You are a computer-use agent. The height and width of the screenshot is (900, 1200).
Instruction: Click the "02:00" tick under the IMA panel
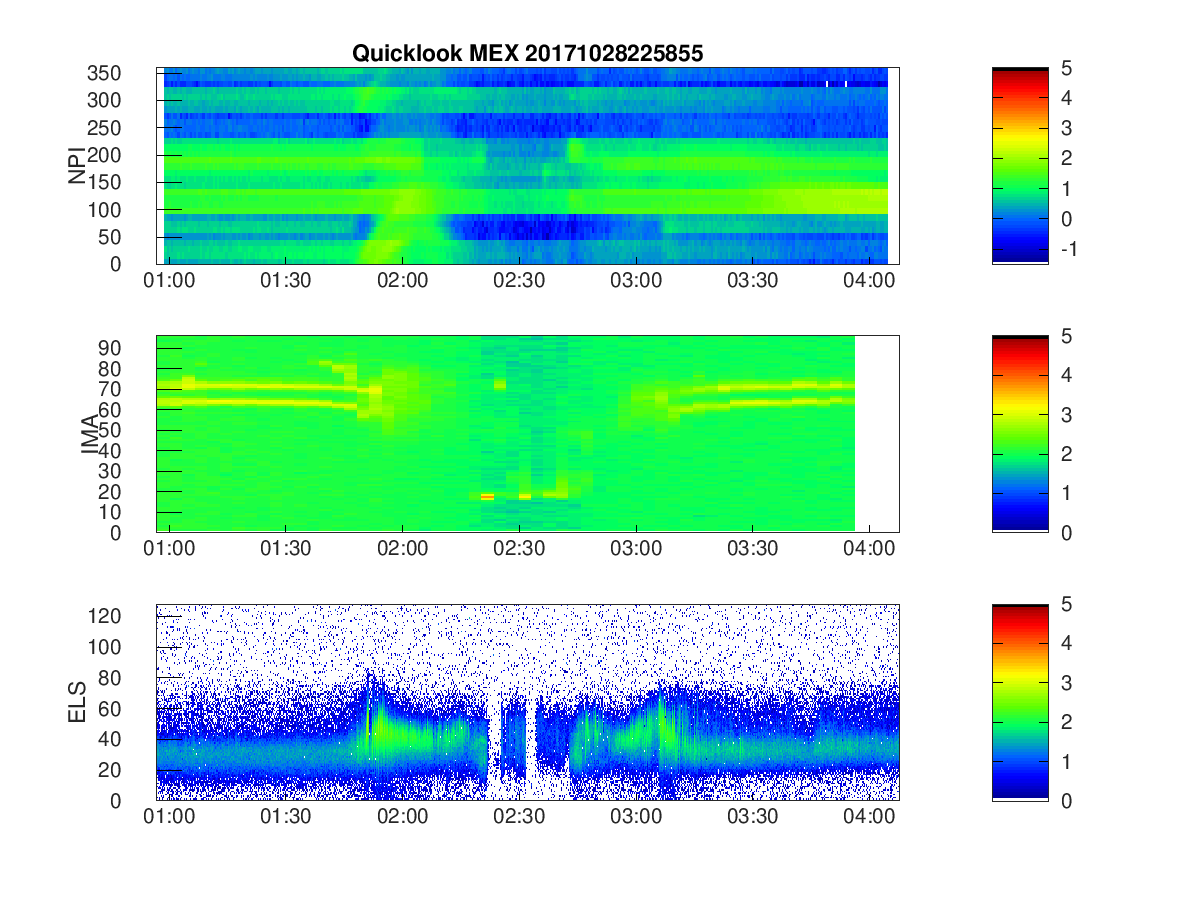point(403,551)
